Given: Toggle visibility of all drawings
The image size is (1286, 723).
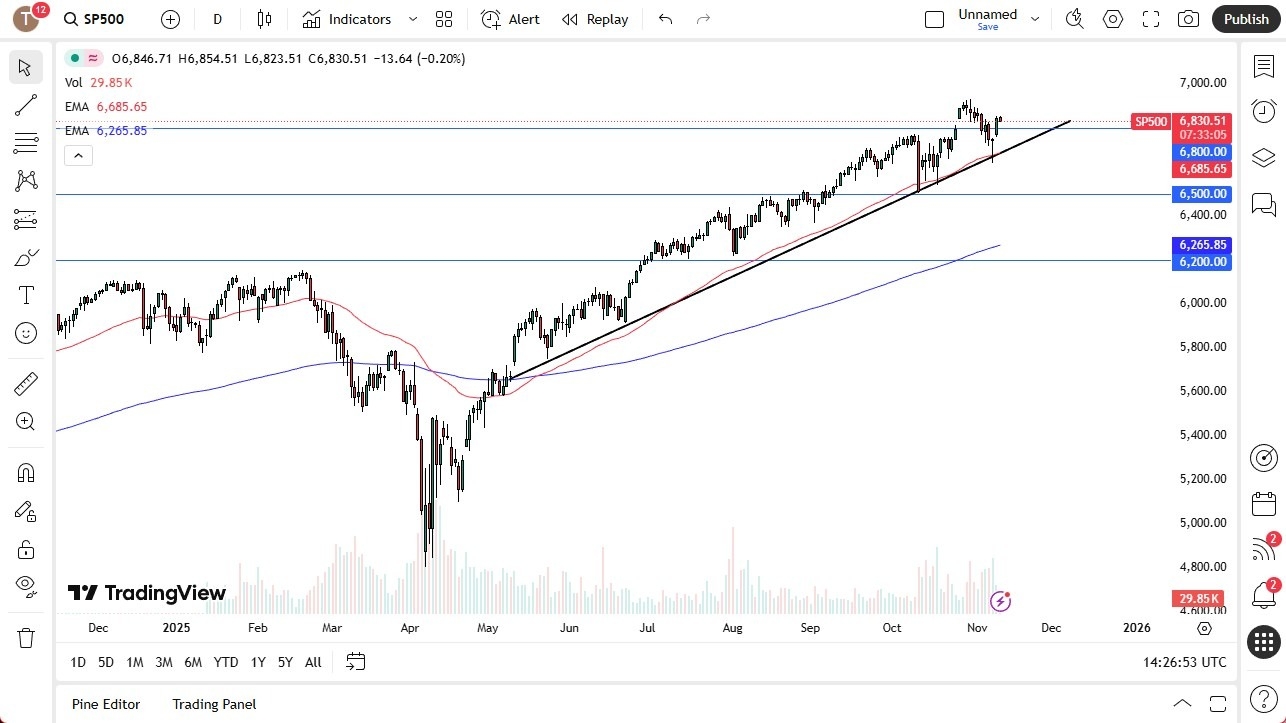Looking at the screenshot, I should point(25,585).
